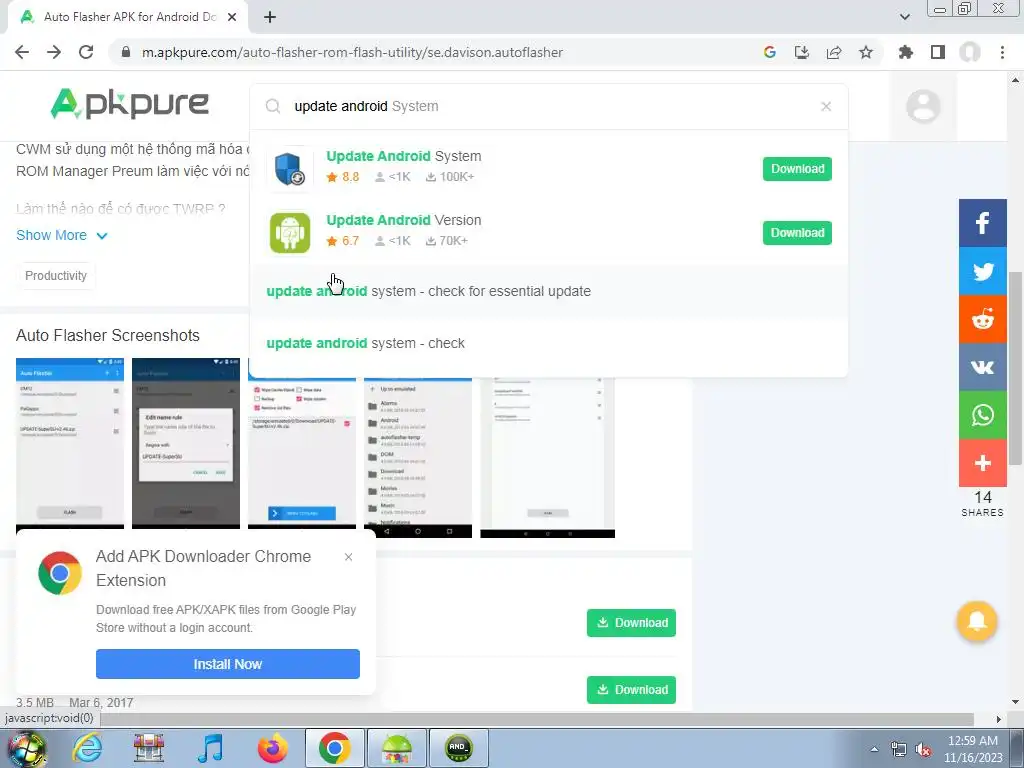Image resolution: width=1024 pixels, height=768 pixels.
Task: Open the Update Android System result title
Action: [404, 156]
